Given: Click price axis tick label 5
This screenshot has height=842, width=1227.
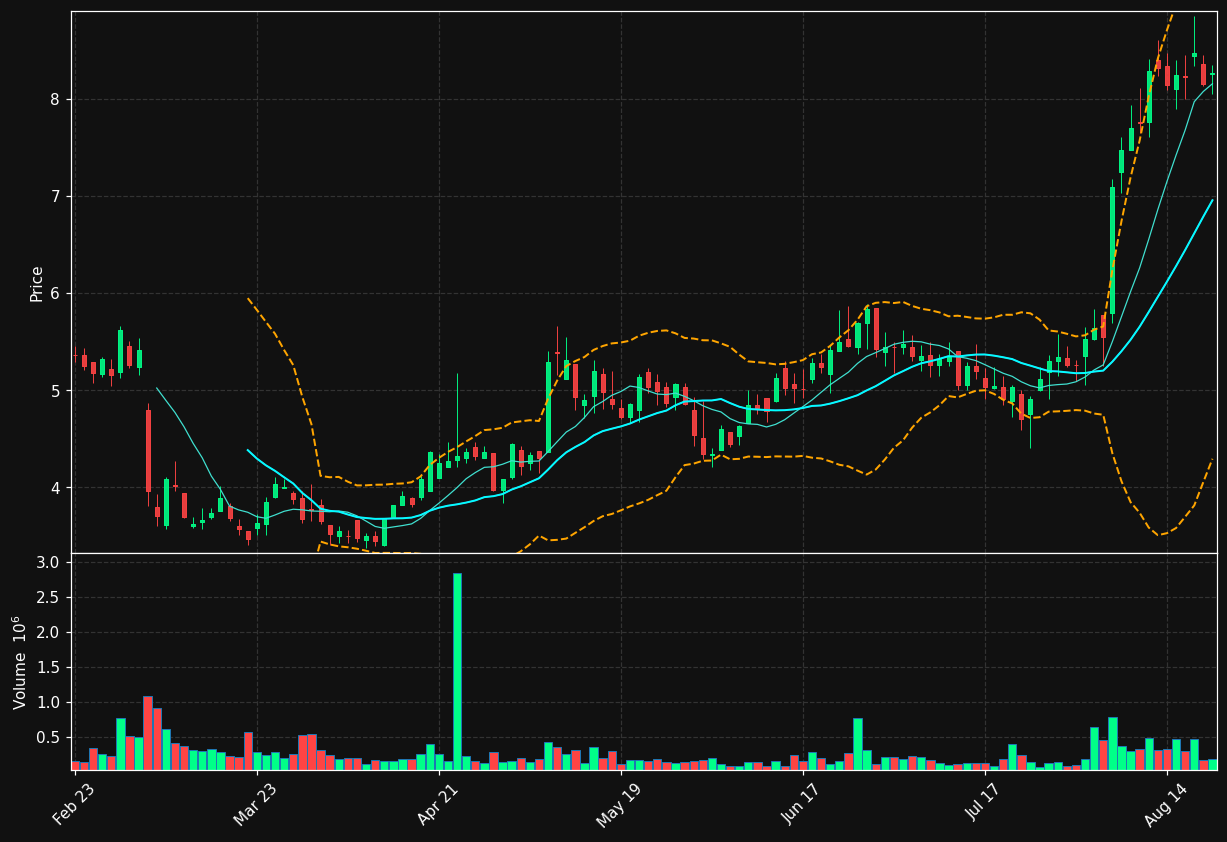Looking at the screenshot, I should click(x=56, y=390).
